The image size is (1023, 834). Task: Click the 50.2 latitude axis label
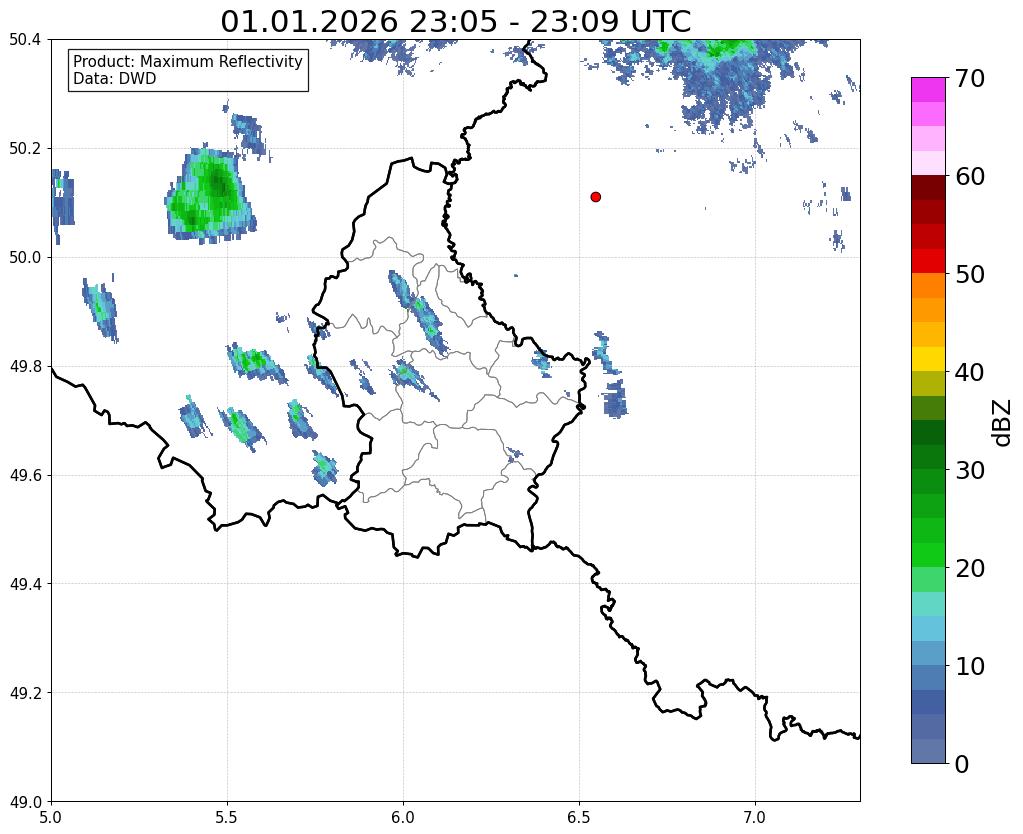pyautogui.click(x=25, y=149)
